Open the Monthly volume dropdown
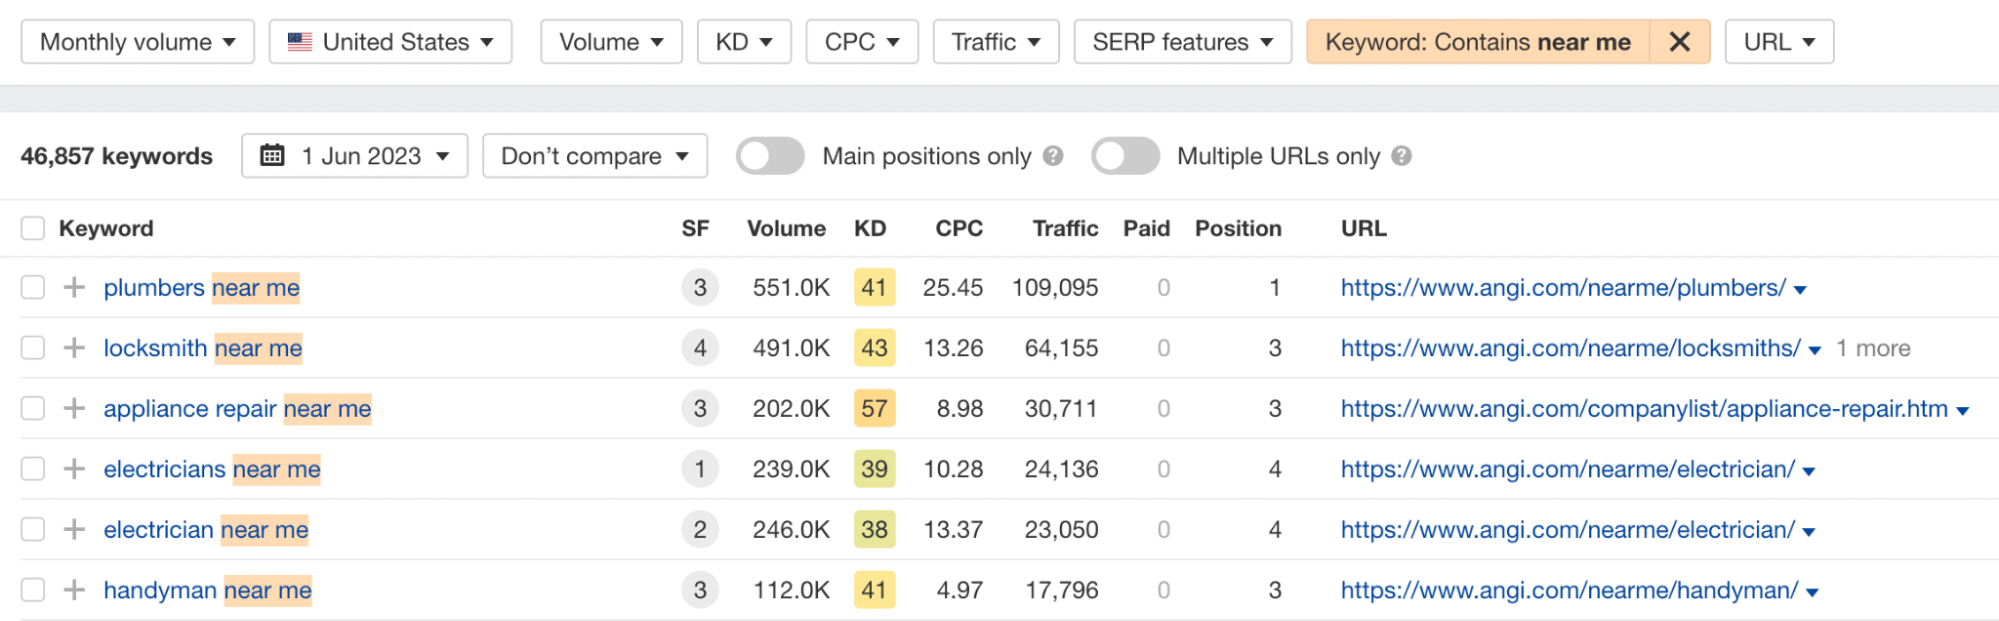 click(x=137, y=42)
